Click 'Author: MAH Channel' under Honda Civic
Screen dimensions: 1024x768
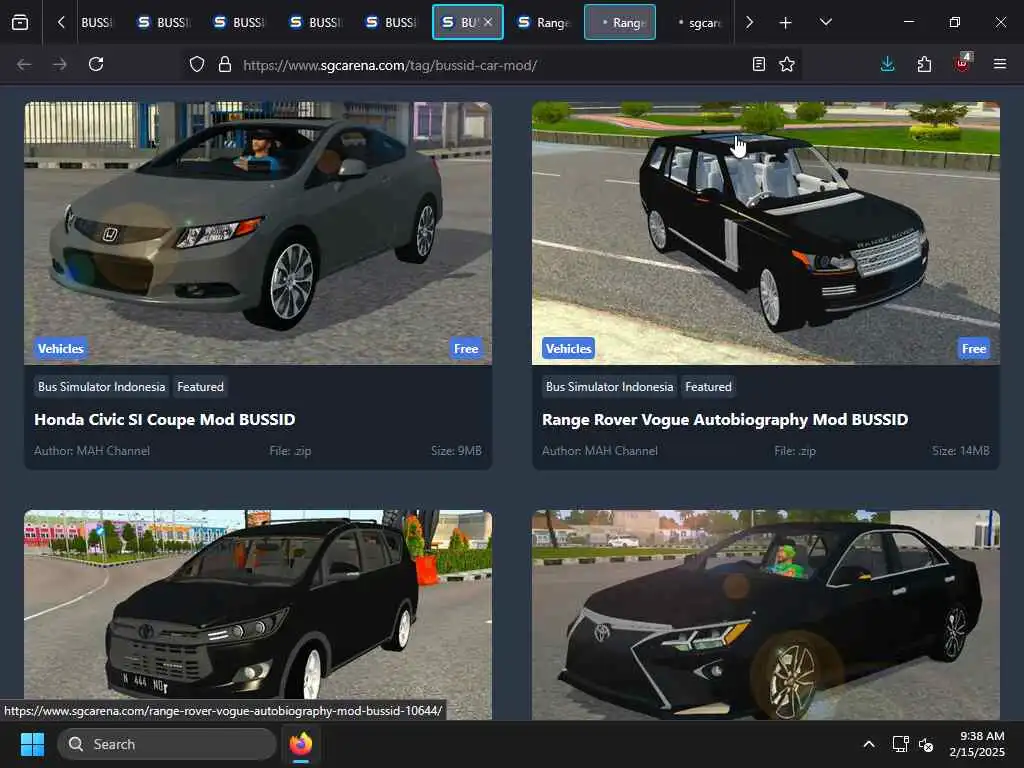pyautogui.click(x=92, y=451)
